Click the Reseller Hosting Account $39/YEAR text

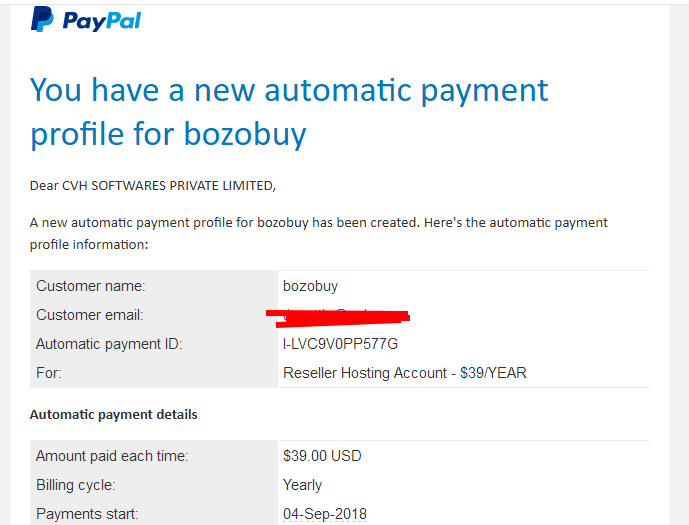pos(405,373)
